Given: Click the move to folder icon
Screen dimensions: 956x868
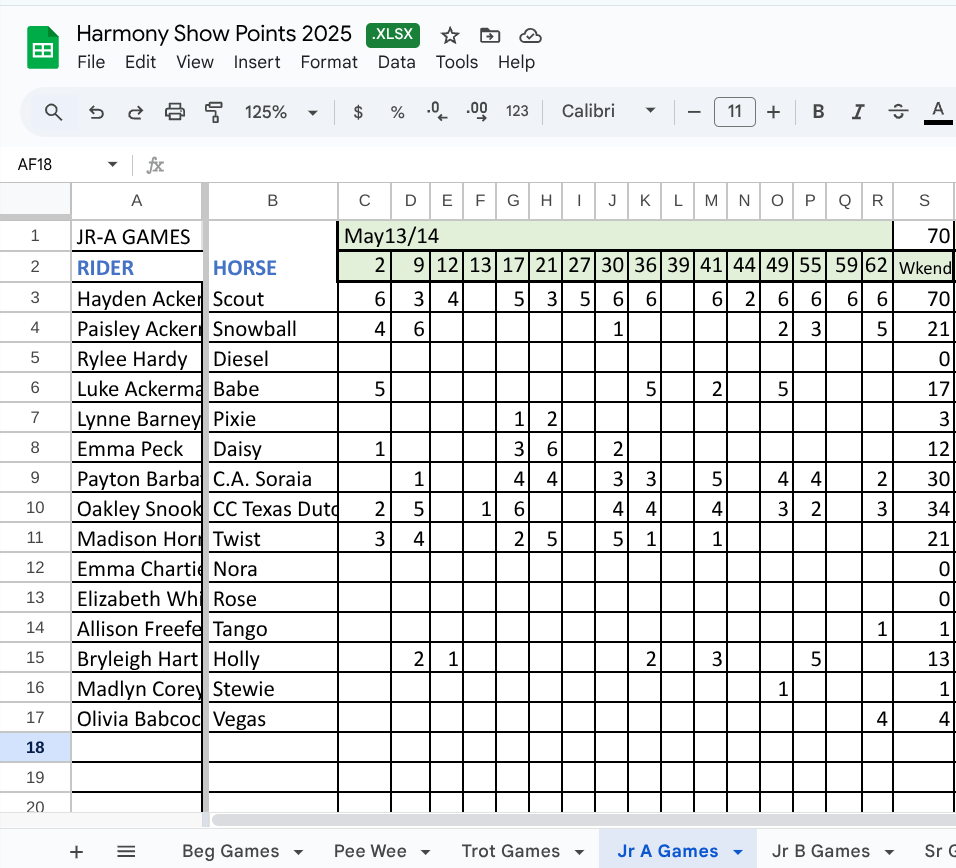Looking at the screenshot, I should click(x=490, y=36).
